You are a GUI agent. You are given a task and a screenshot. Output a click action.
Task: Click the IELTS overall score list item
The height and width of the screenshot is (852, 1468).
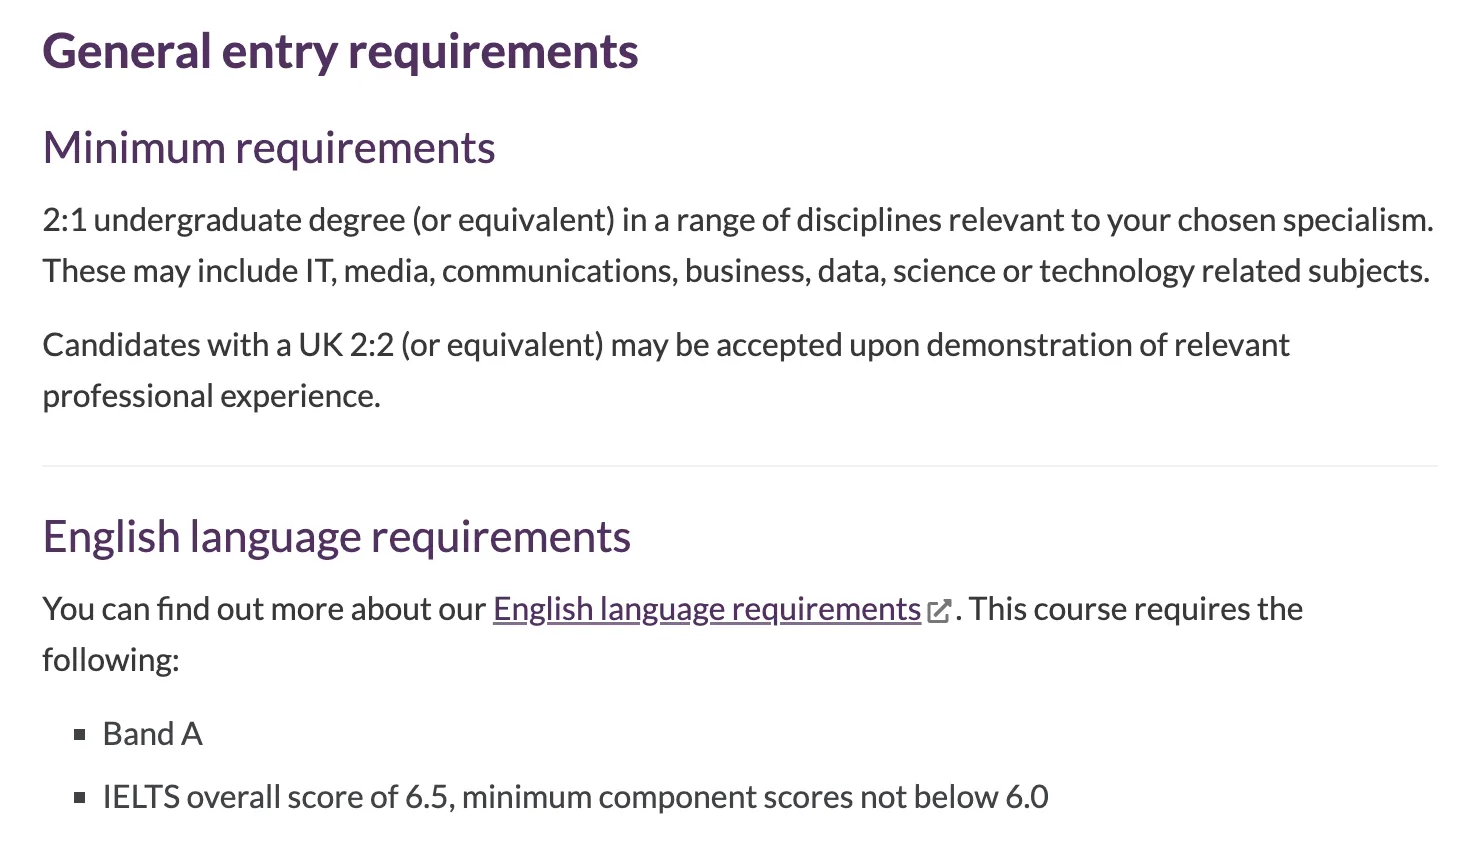coord(575,797)
